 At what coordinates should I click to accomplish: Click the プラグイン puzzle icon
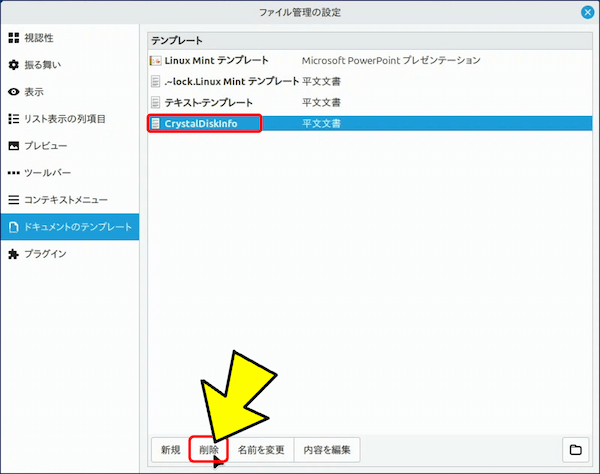(14, 254)
